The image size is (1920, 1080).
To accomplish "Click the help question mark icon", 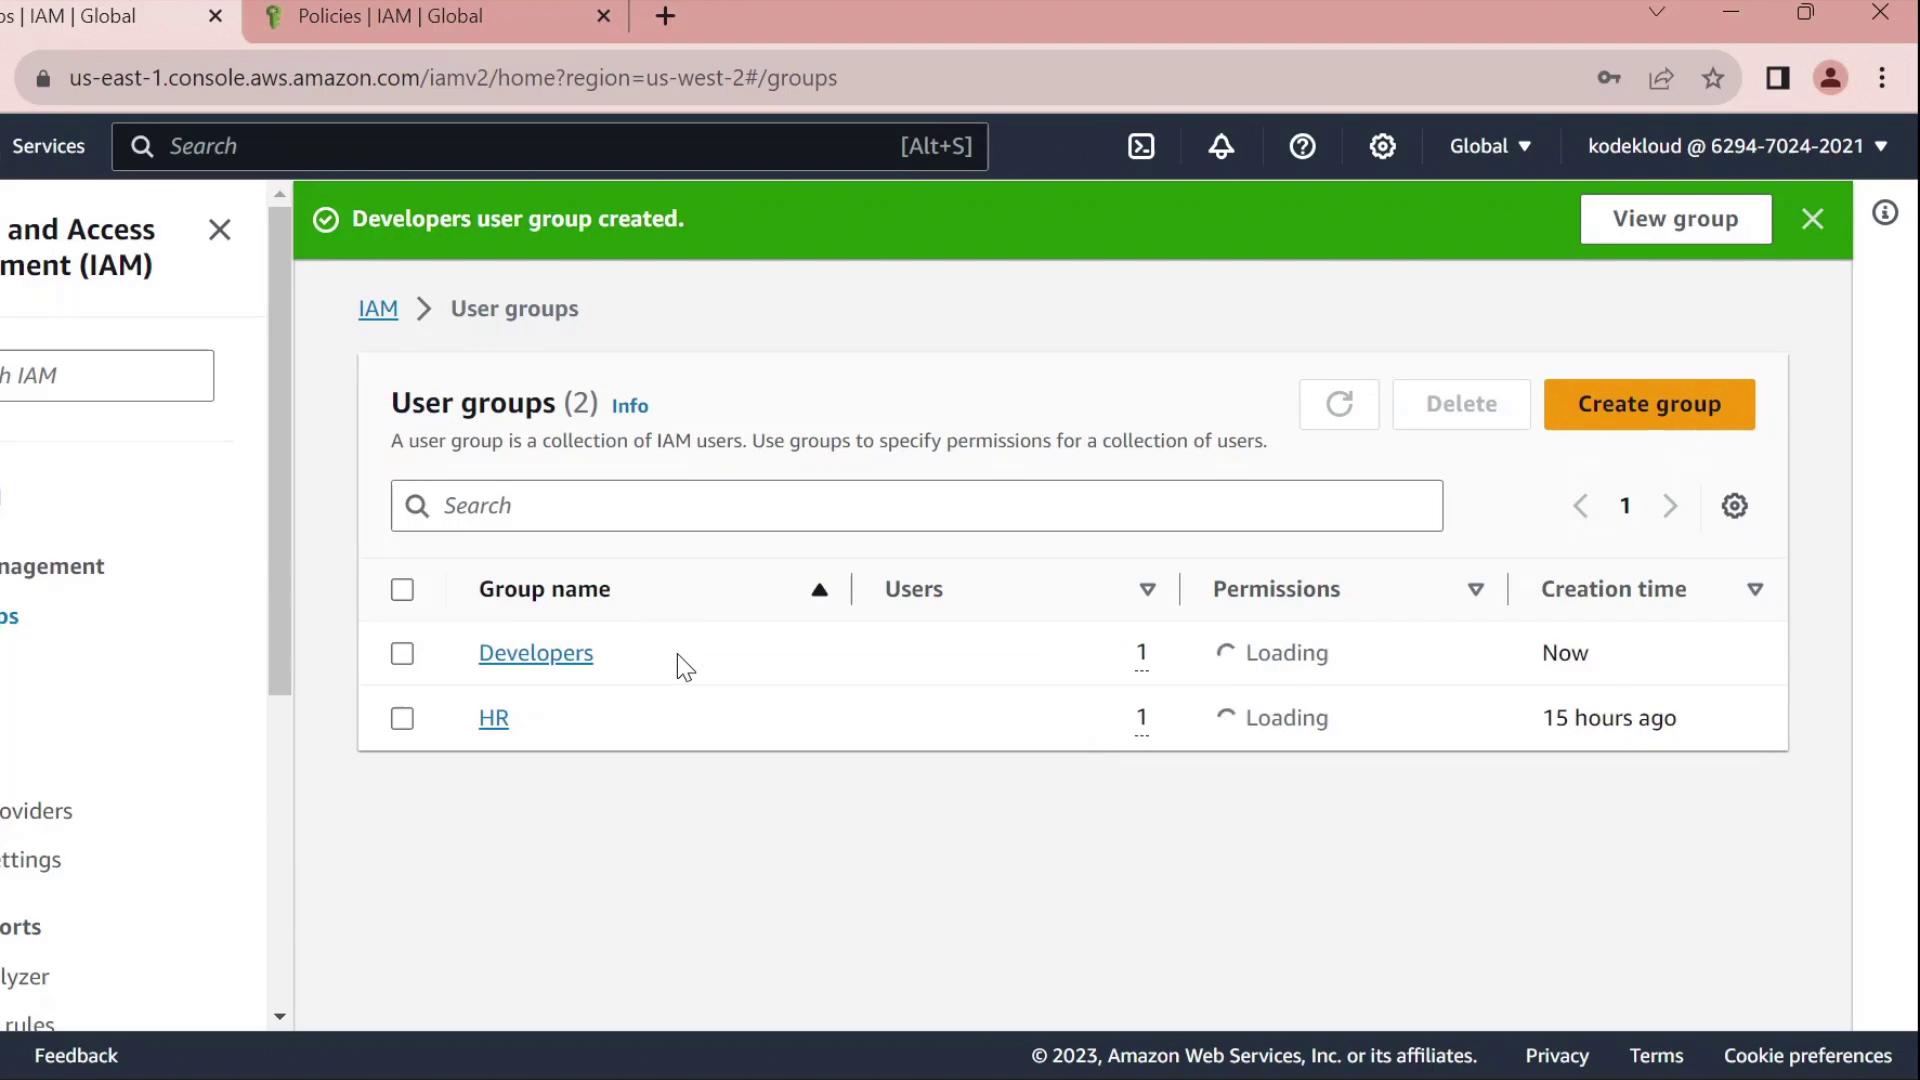I will 1302,146.
